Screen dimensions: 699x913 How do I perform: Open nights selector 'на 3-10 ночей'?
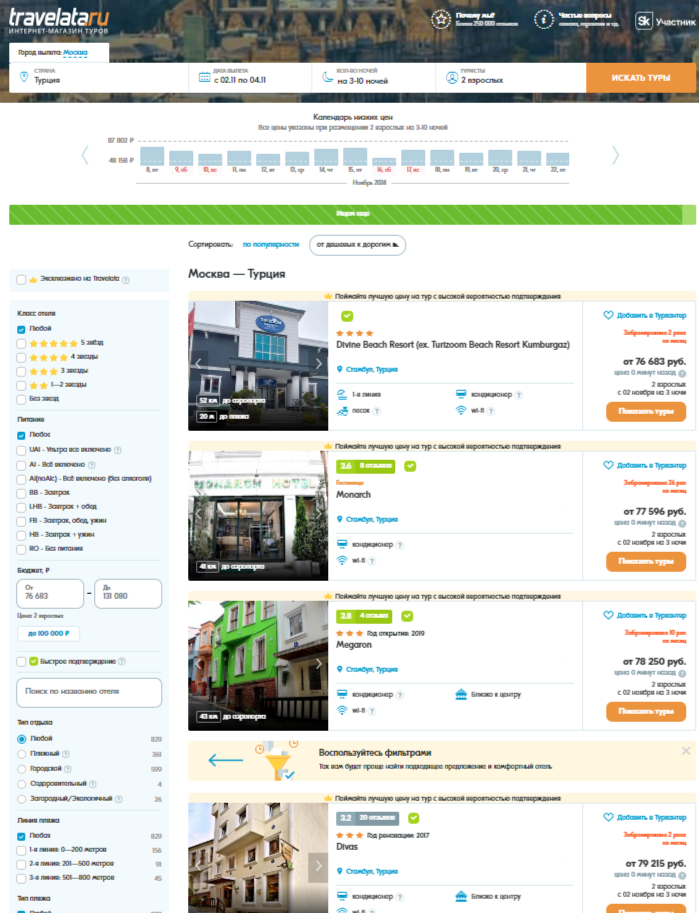373,77
